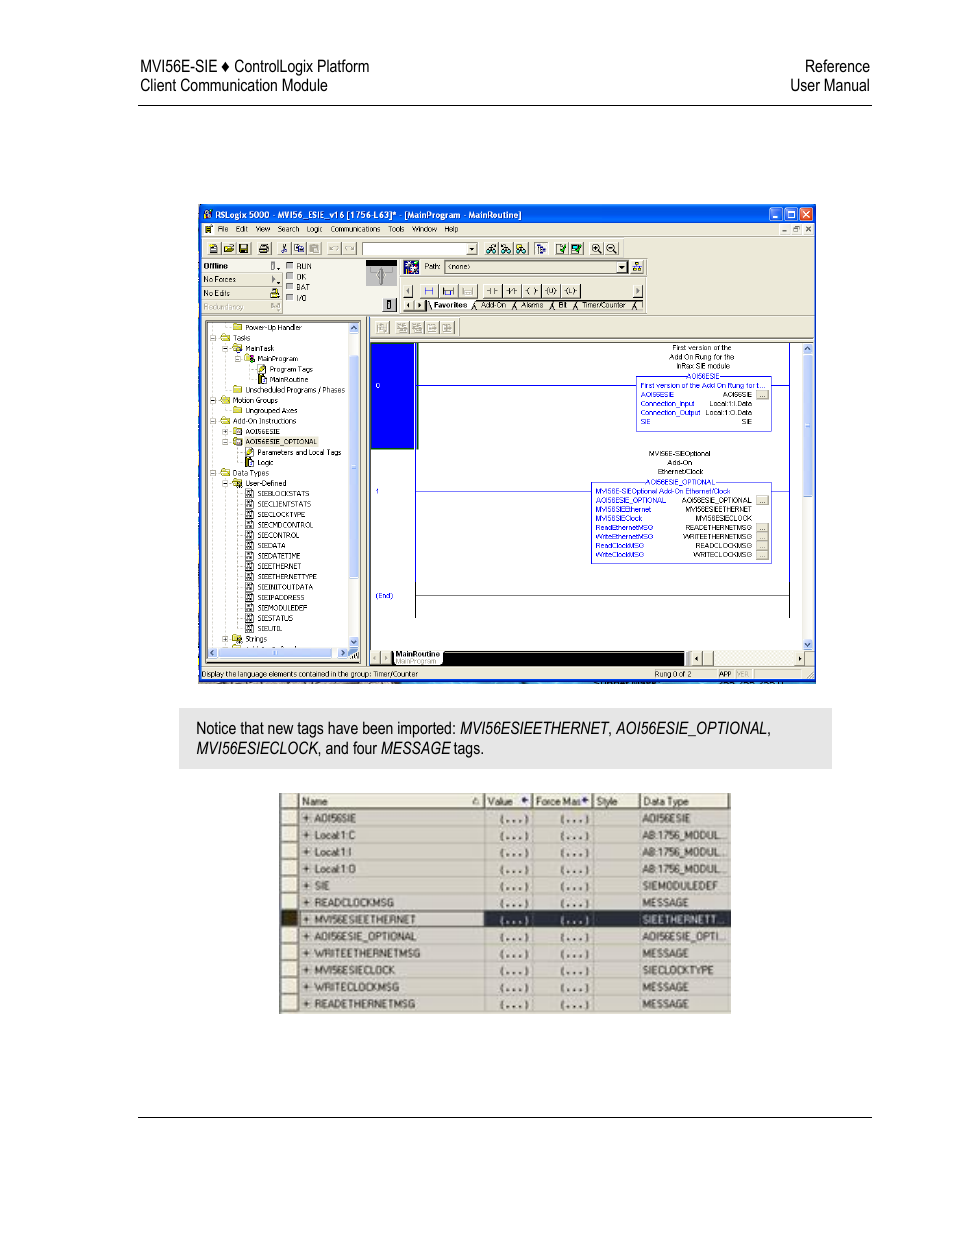954x1235 pixels.
Task: Insert a Rung using instruction toolbar icon
Action: click(x=429, y=291)
